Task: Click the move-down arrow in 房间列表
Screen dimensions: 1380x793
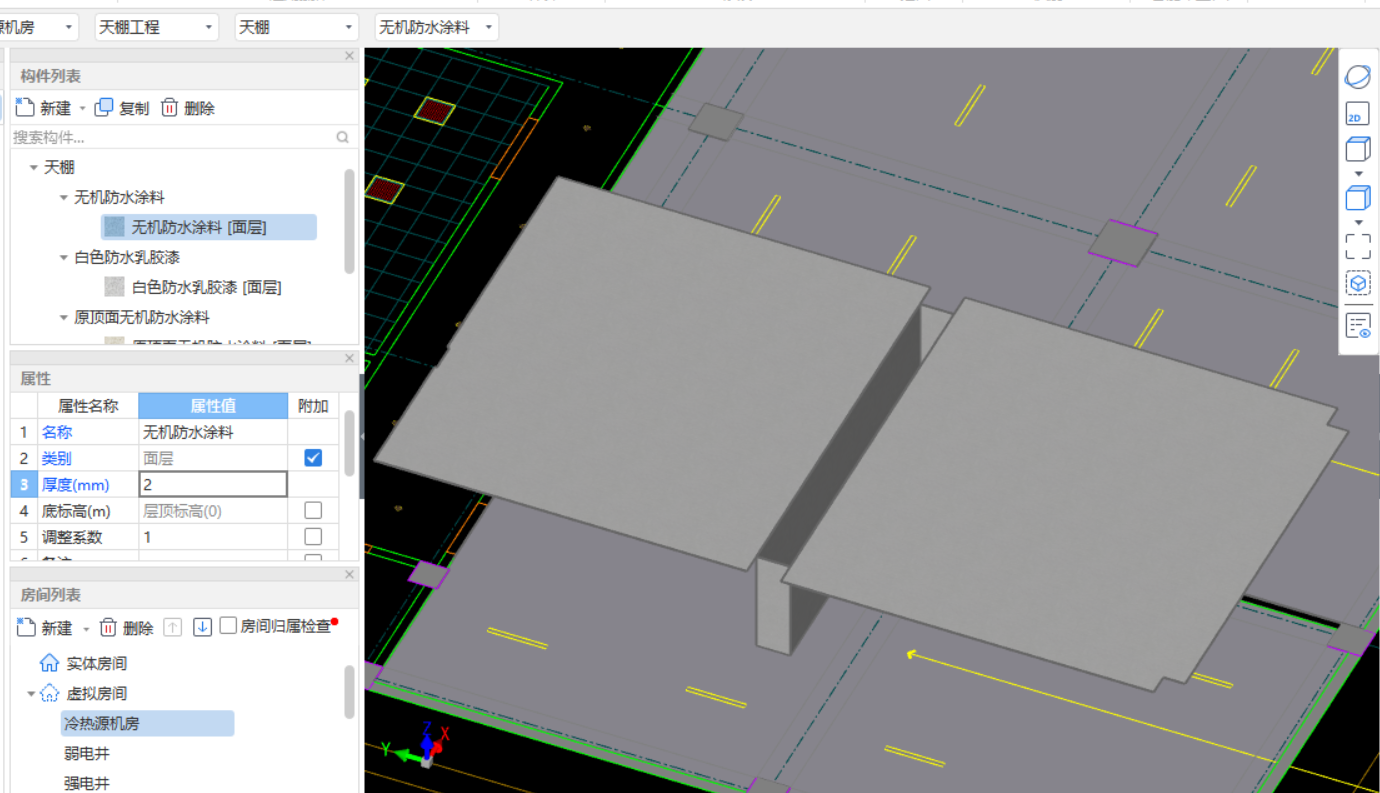Action: point(202,627)
